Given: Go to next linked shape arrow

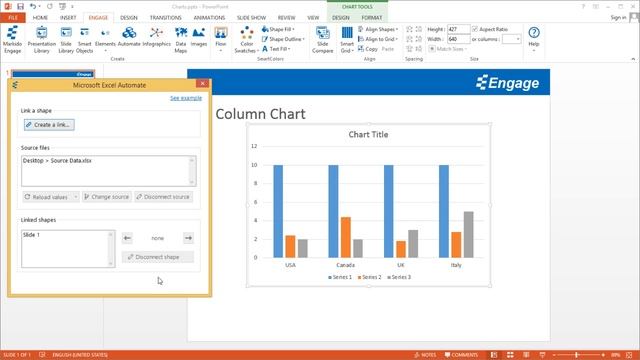Looking at the screenshot, I should 188,238.
